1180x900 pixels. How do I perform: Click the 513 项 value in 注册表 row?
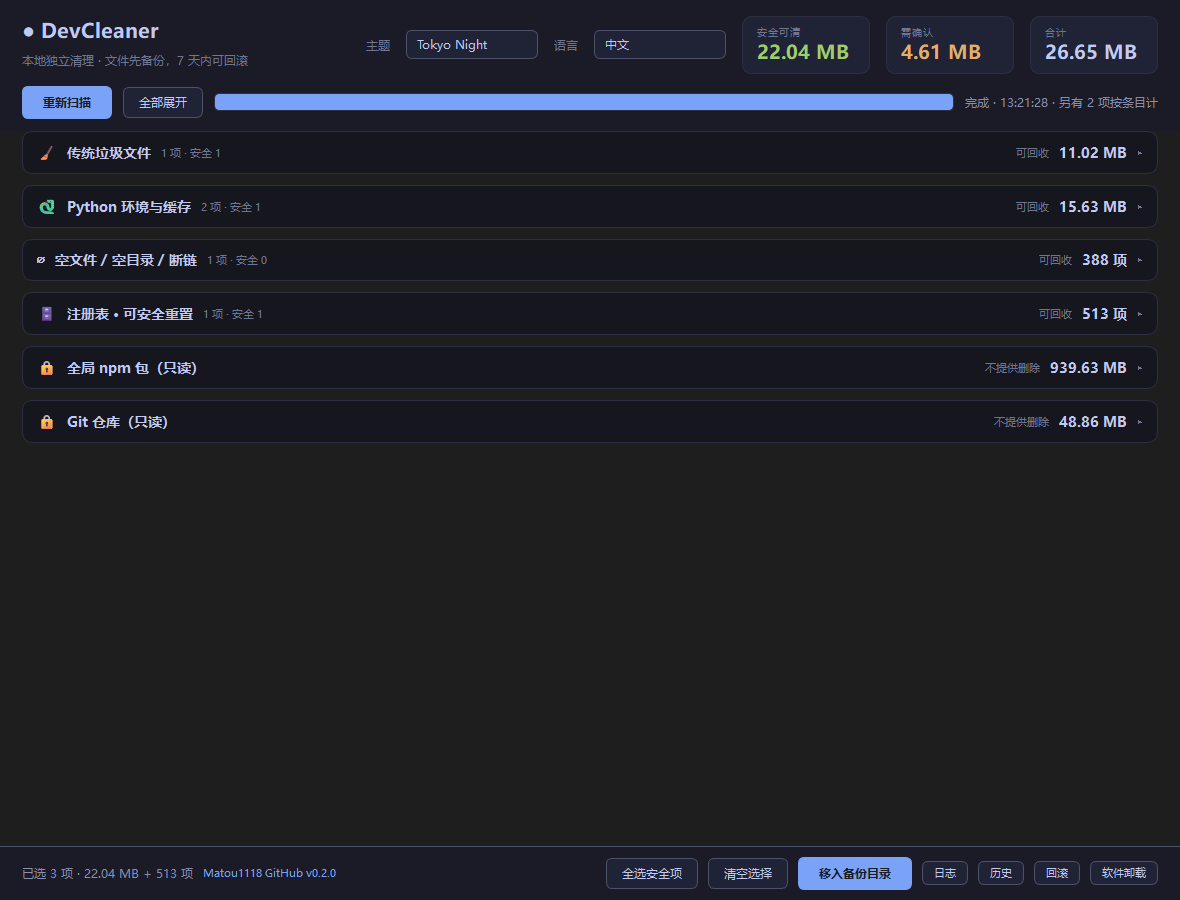[1105, 314]
